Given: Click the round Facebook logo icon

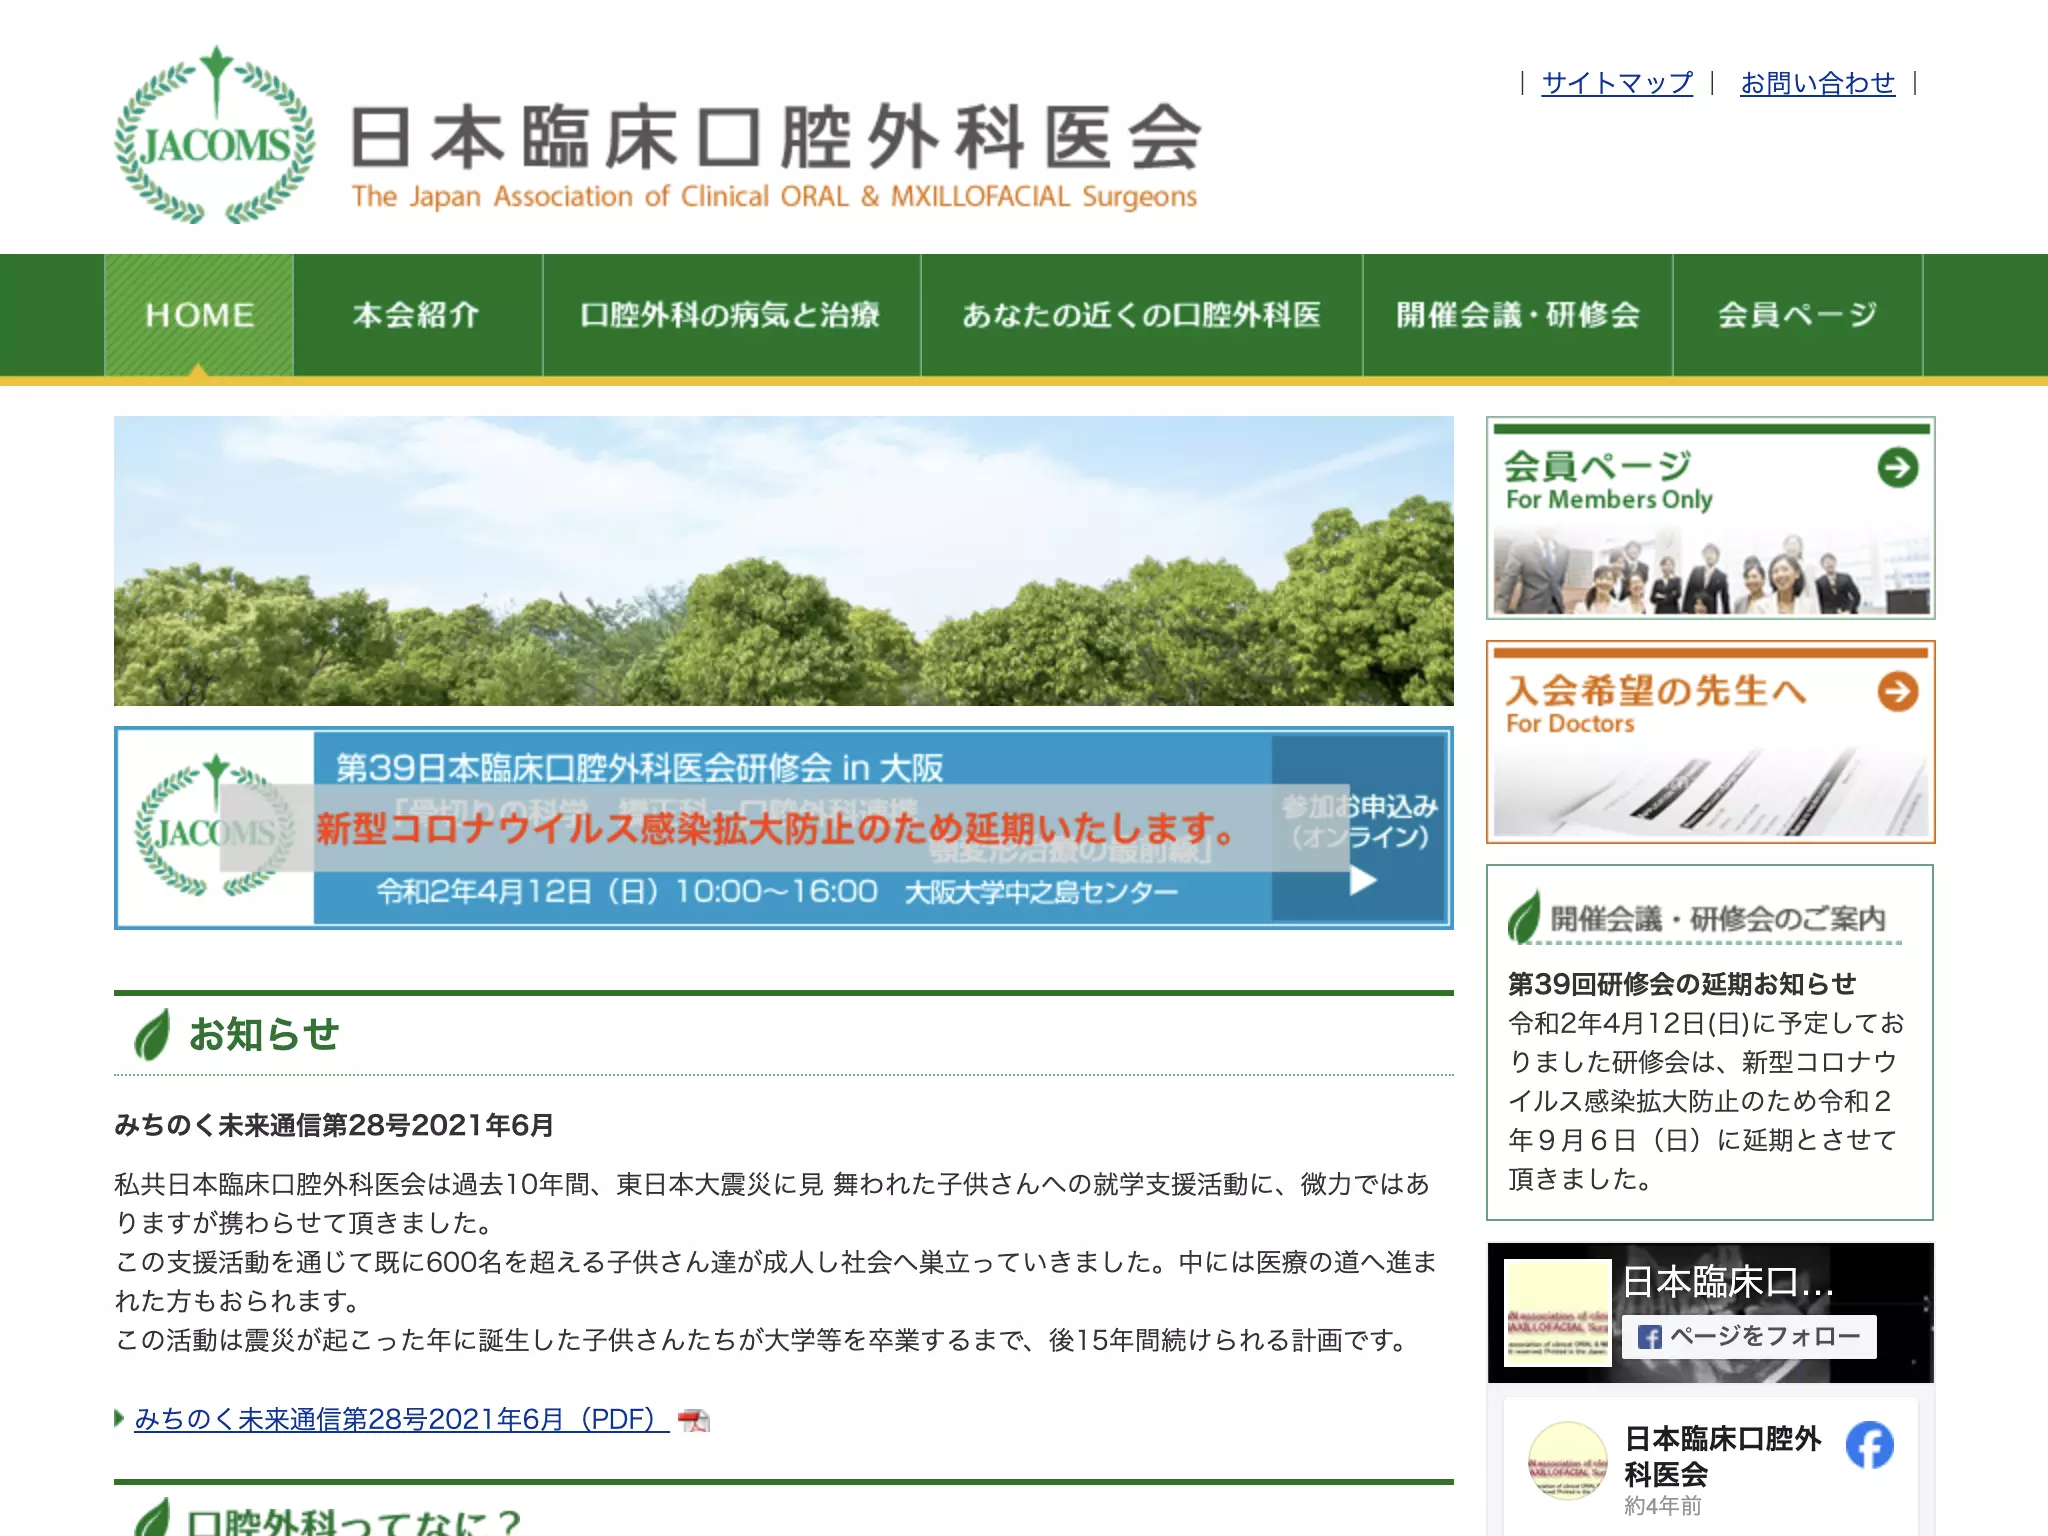Looking at the screenshot, I should point(1870,1445).
